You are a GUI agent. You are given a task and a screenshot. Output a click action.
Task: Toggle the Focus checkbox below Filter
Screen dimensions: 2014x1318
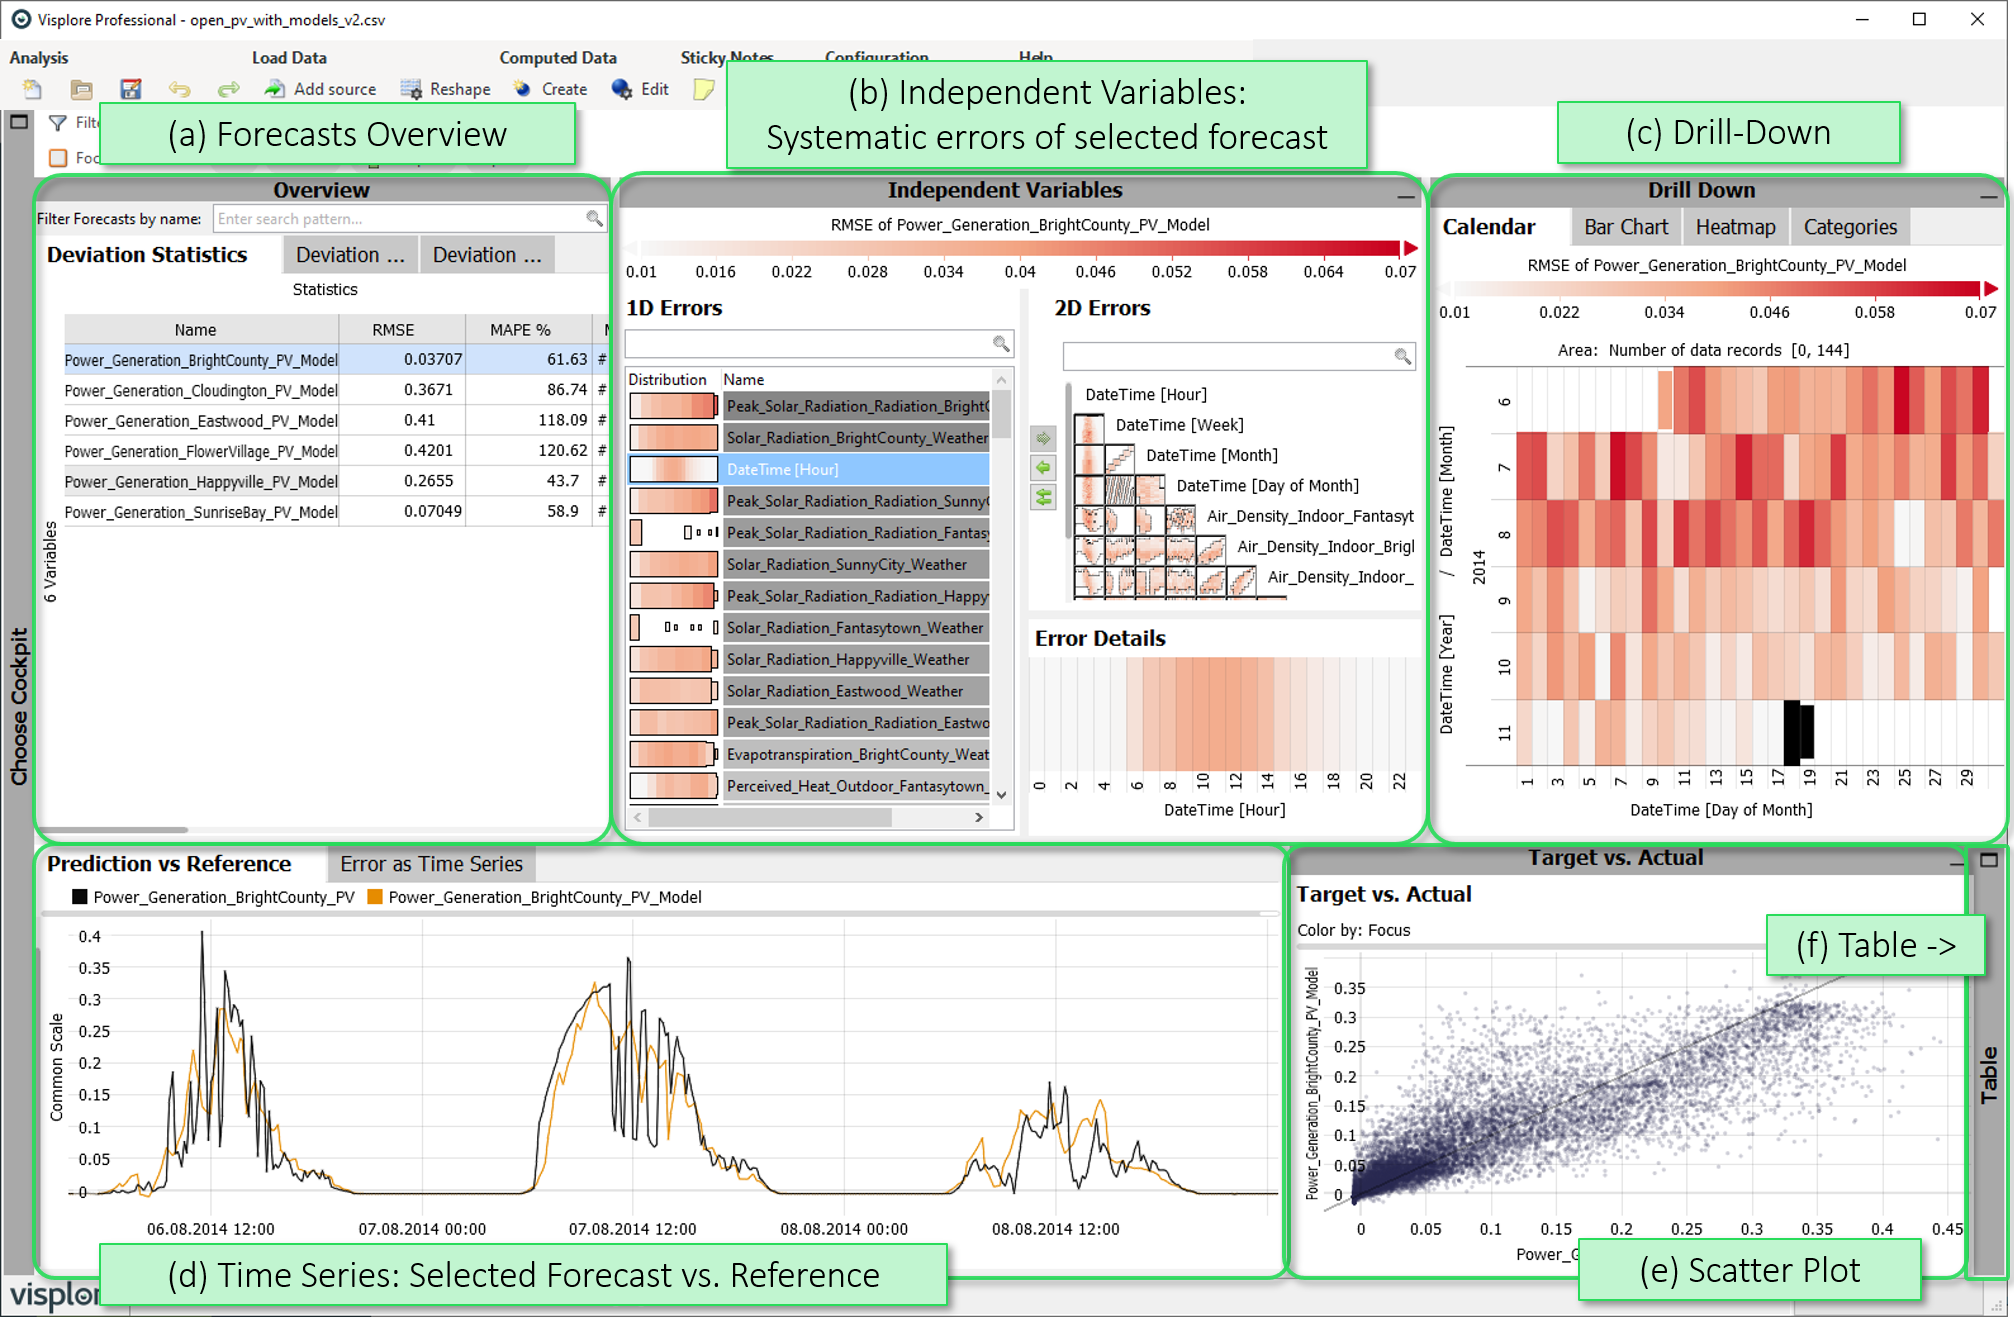[x=58, y=158]
